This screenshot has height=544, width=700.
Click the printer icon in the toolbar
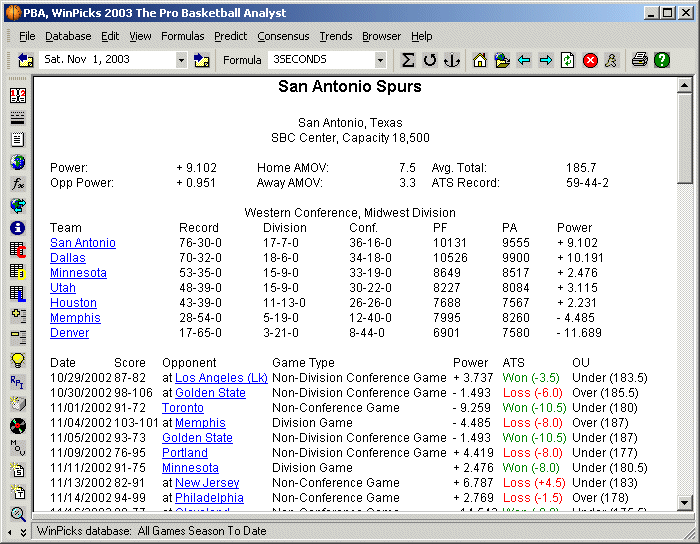click(640, 60)
